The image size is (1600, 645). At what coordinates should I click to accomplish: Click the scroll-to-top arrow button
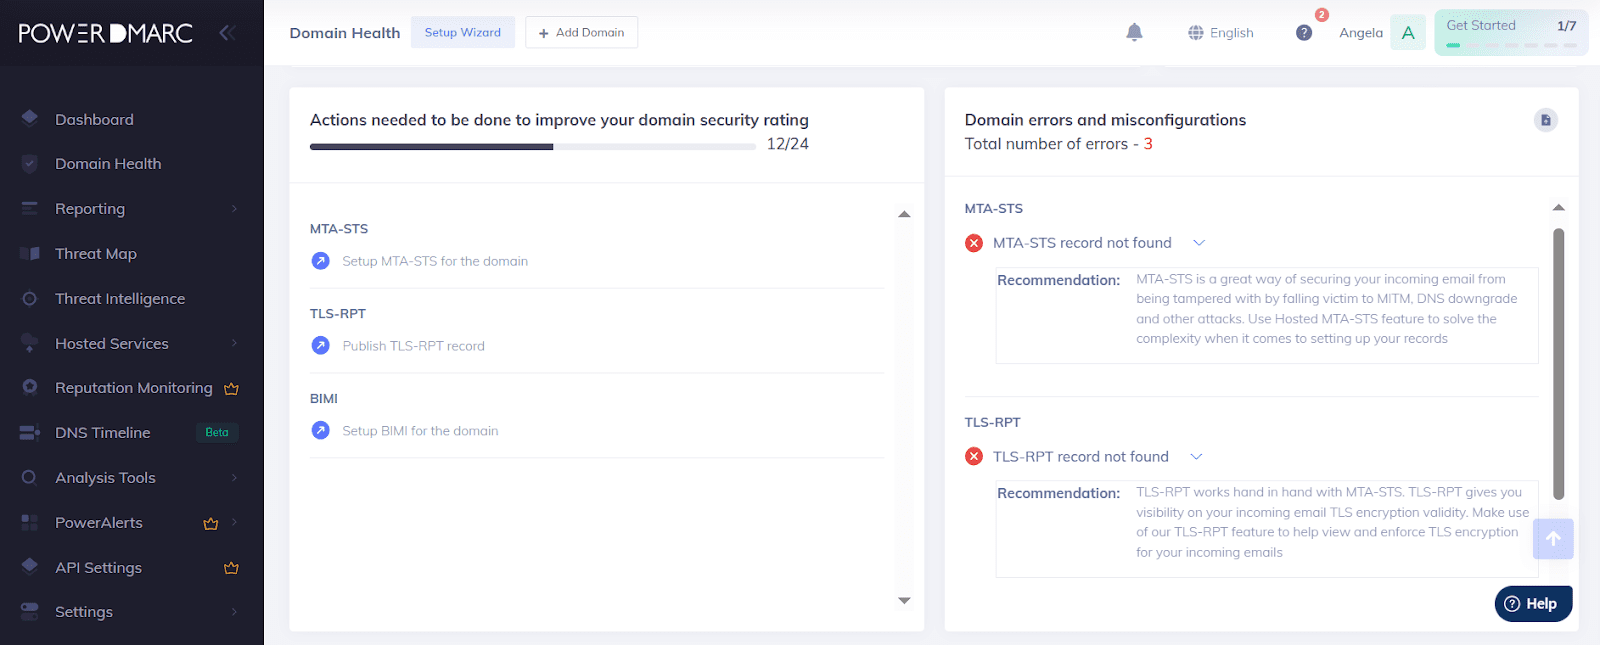point(1553,539)
